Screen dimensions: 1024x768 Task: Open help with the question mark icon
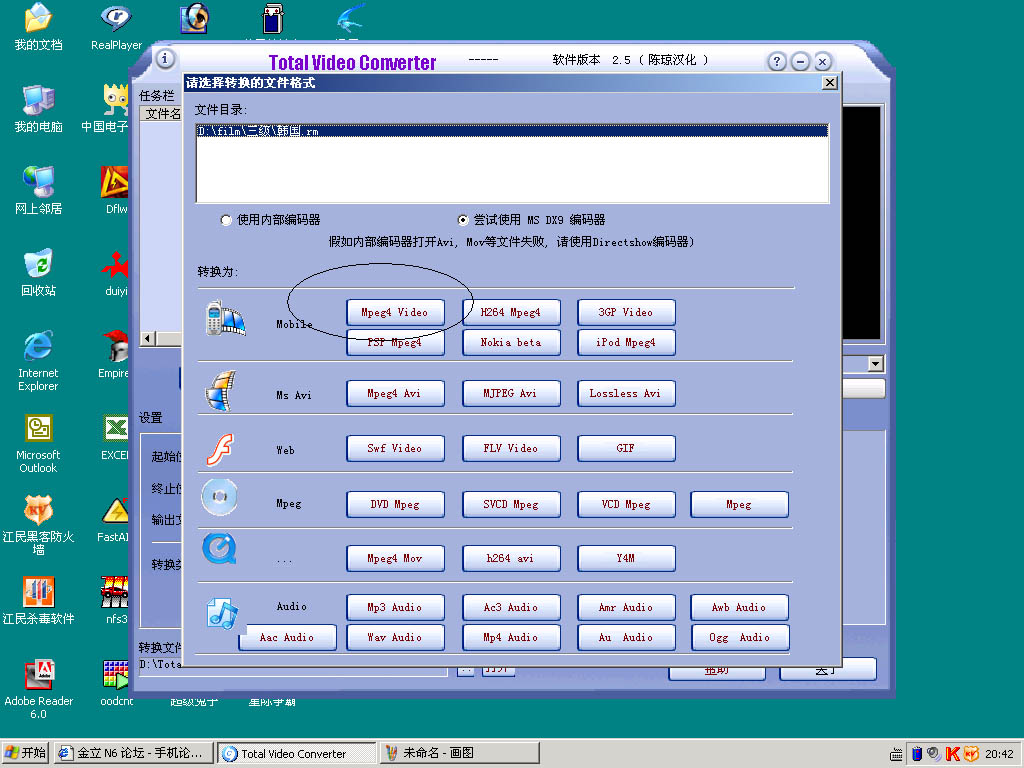coord(776,61)
